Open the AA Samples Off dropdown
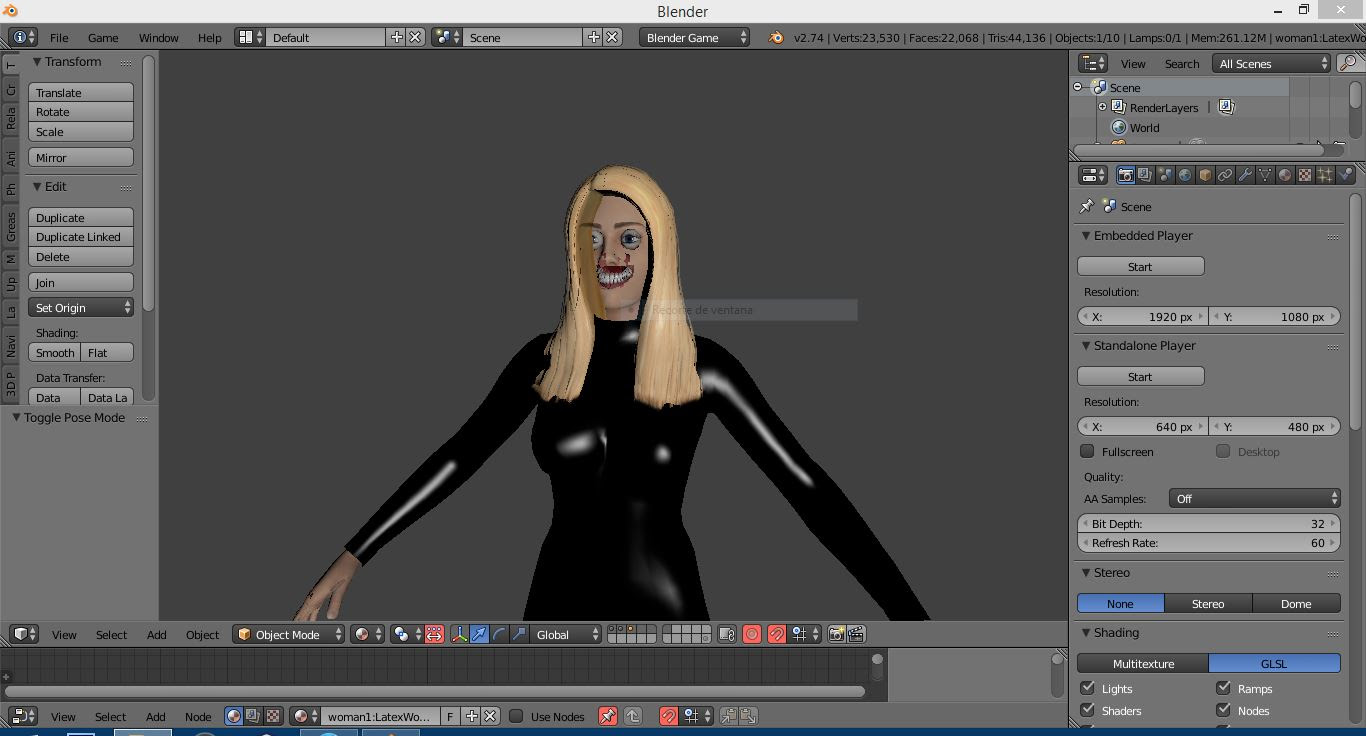The image size is (1366, 736). pos(1255,498)
